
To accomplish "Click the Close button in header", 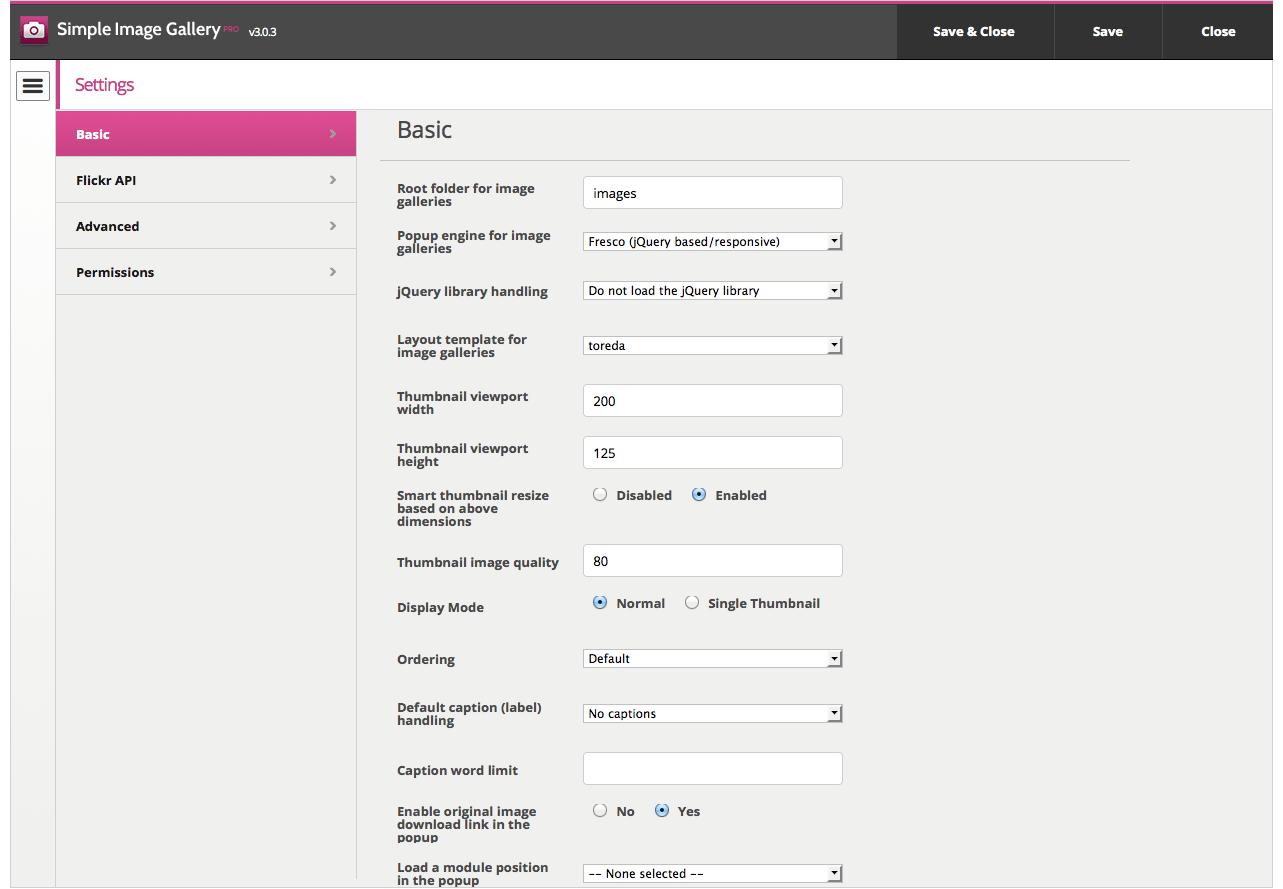I will tap(1218, 31).
